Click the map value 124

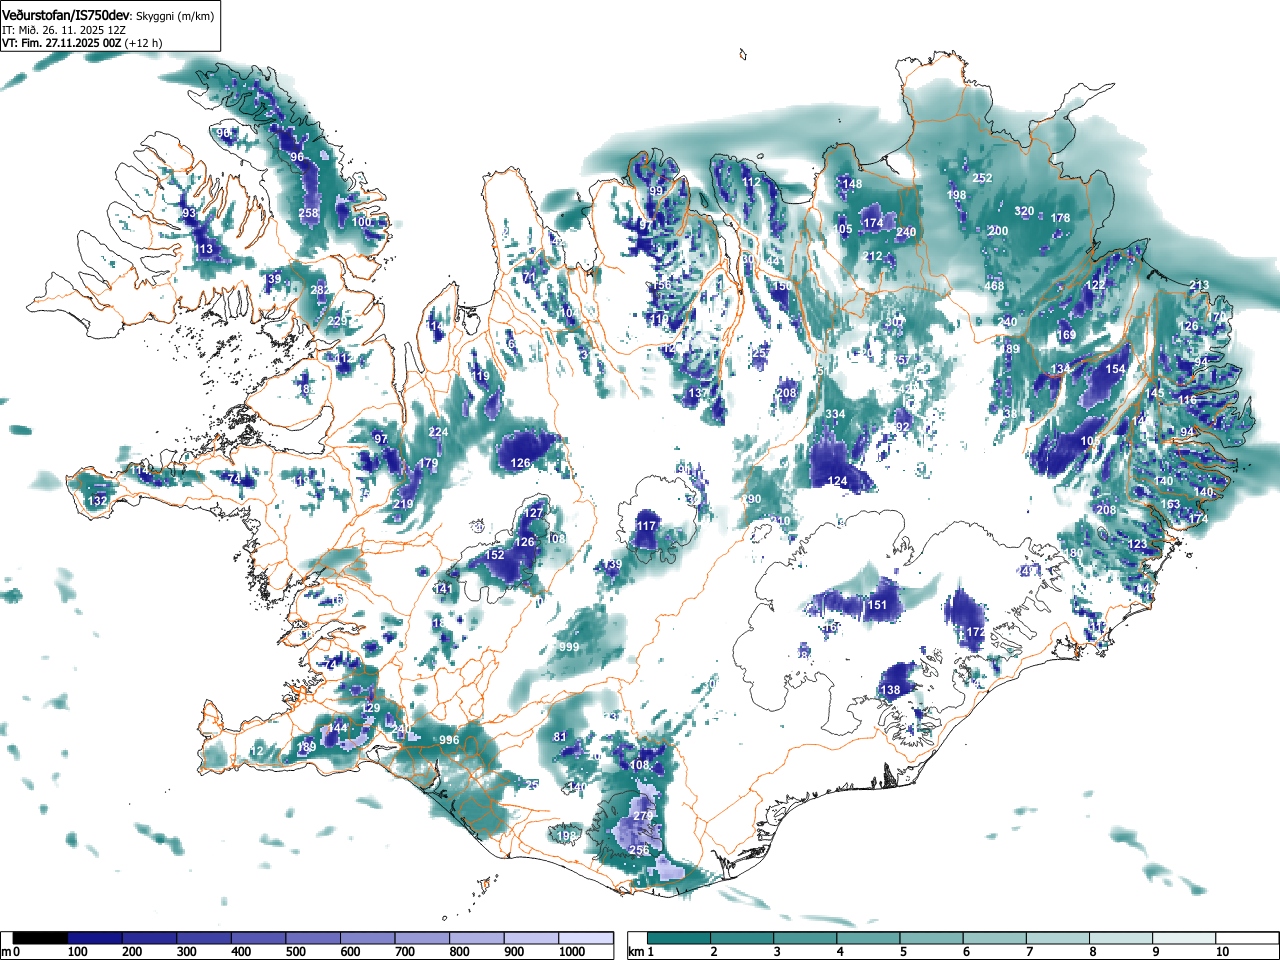(x=837, y=481)
